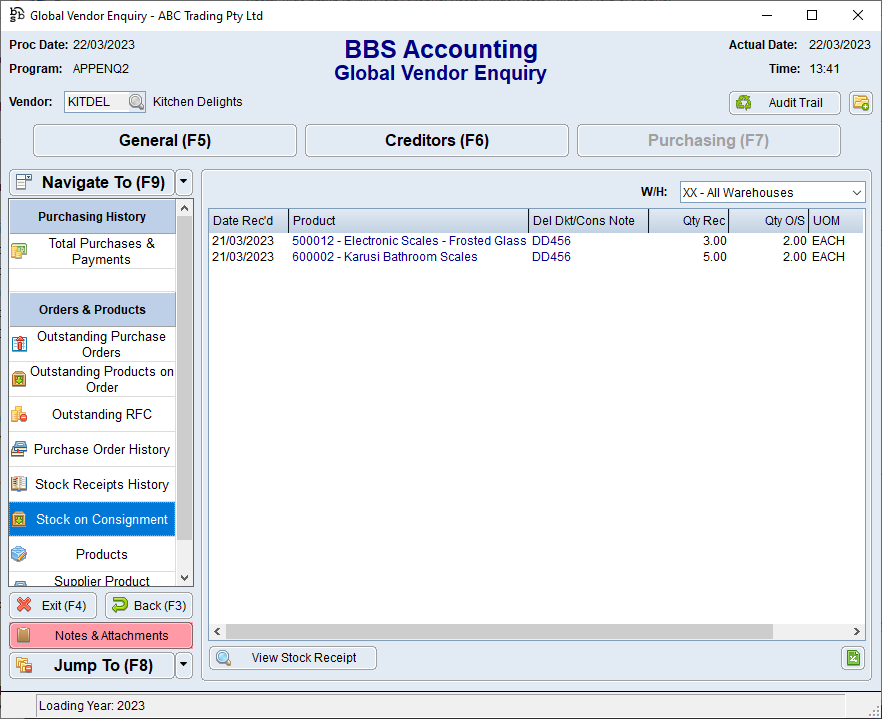882x719 pixels.
Task: Click the horizontal scrollbar under the grid
Action: click(500, 632)
